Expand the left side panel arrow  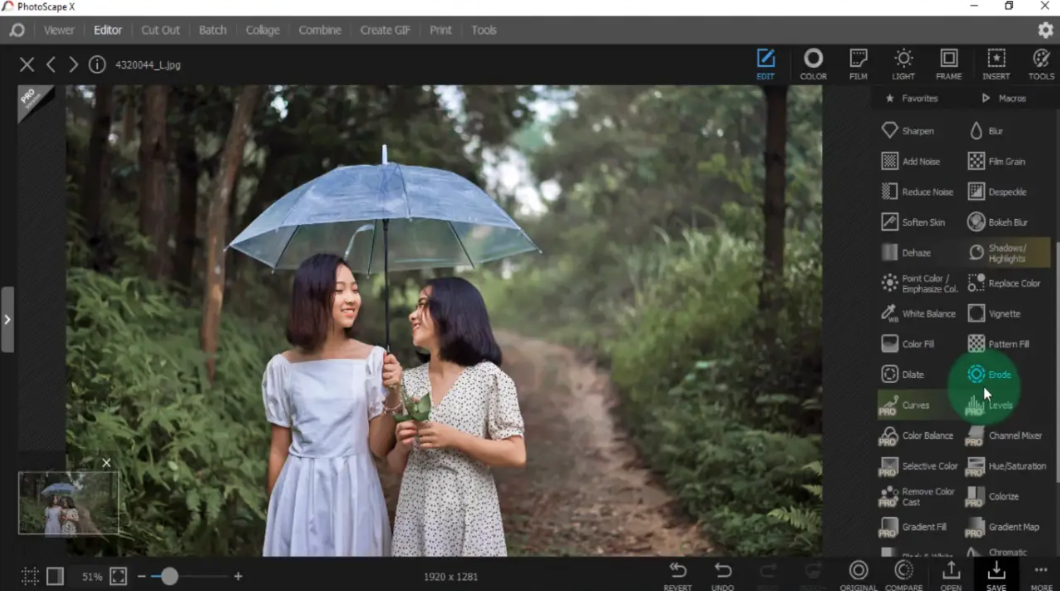point(7,319)
